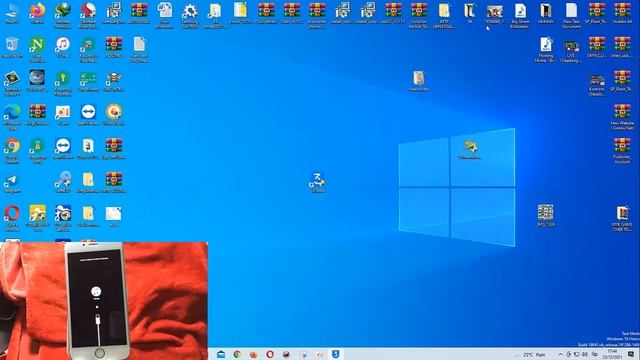Screen dimensions: 640x360
Task: Open the taskbar clock and date
Action: pyautogui.click(x=612, y=354)
